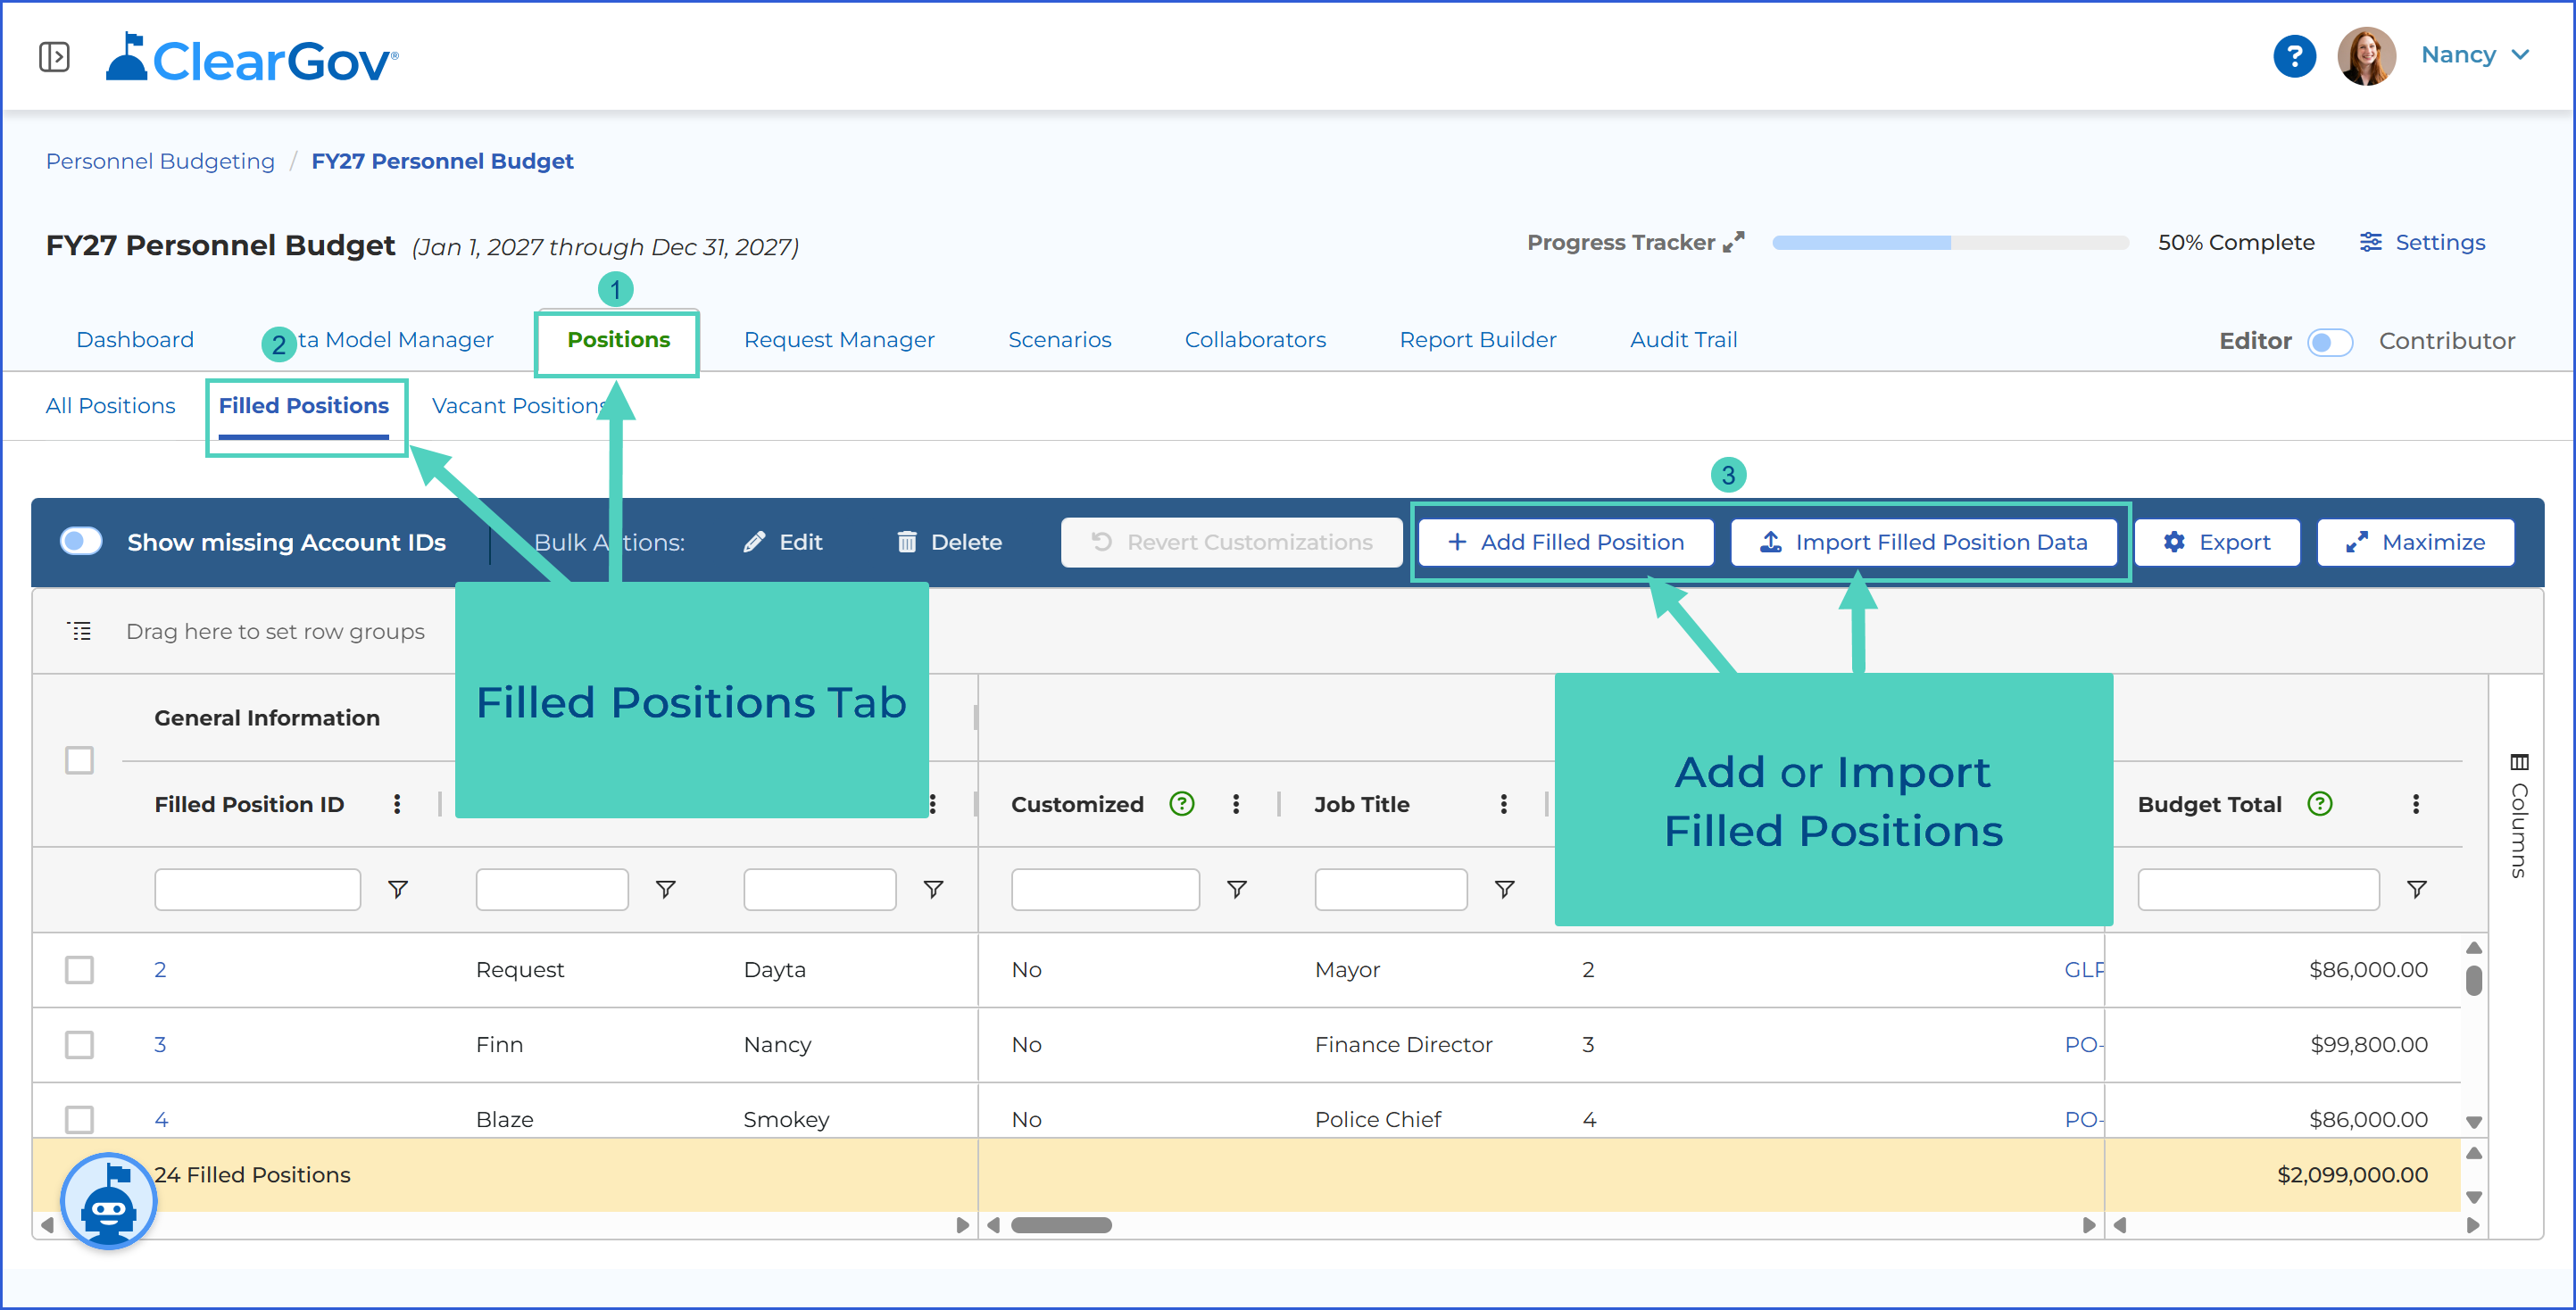The width and height of the screenshot is (2576, 1310).
Task: Toggle Show missing Account IDs switch
Action: [x=81, y=542]
